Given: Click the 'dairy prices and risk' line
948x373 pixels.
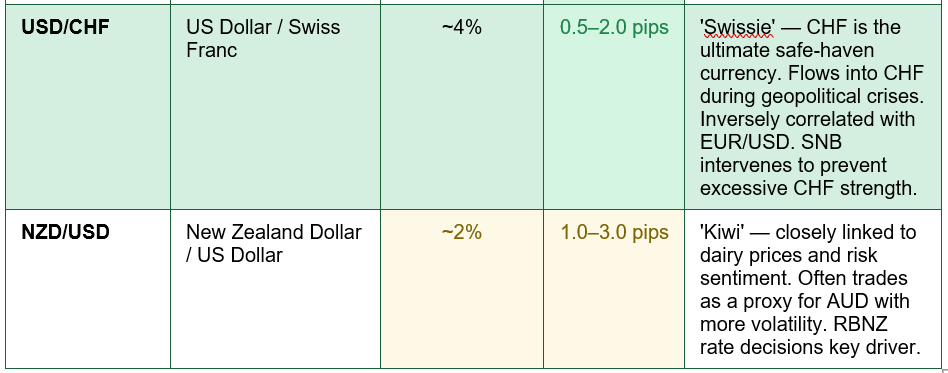Looking at the screenshot, I should click(x=788, y=255).
